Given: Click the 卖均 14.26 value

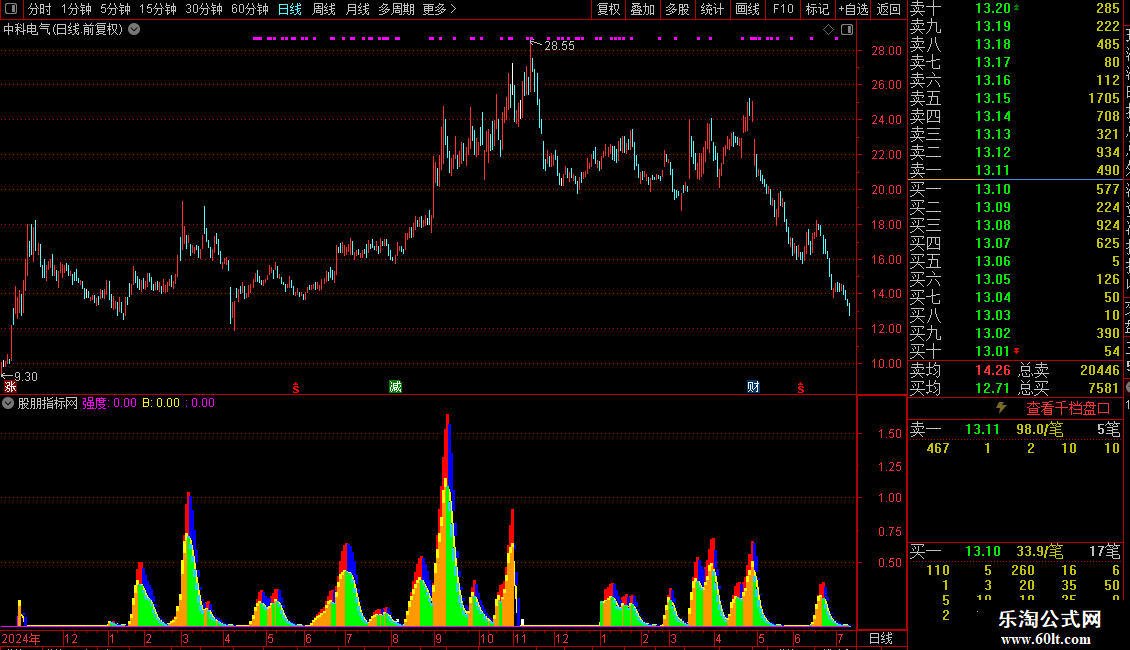Looking at the screenshot, I should tap(993, 370).
